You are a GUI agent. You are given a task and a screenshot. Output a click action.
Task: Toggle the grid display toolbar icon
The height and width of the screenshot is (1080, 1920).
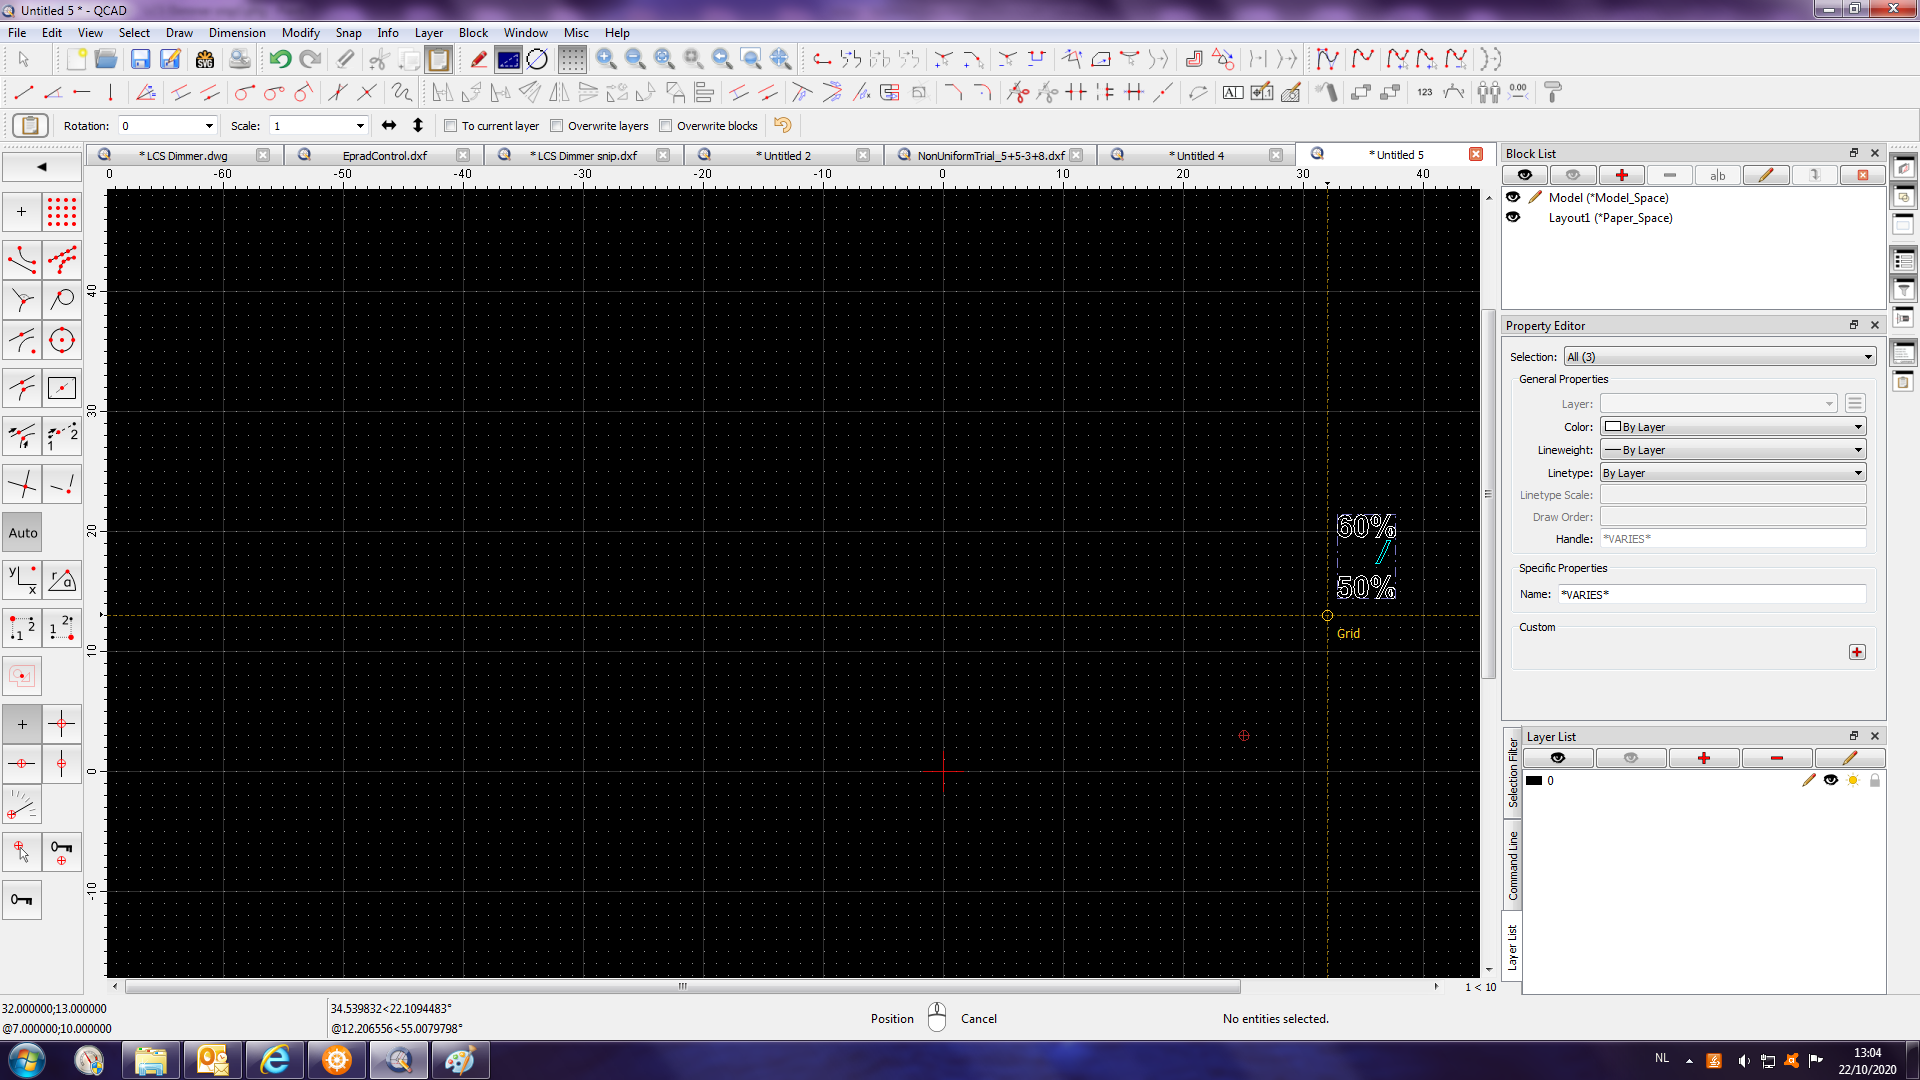pyautogui.click(x=572, y=59)
